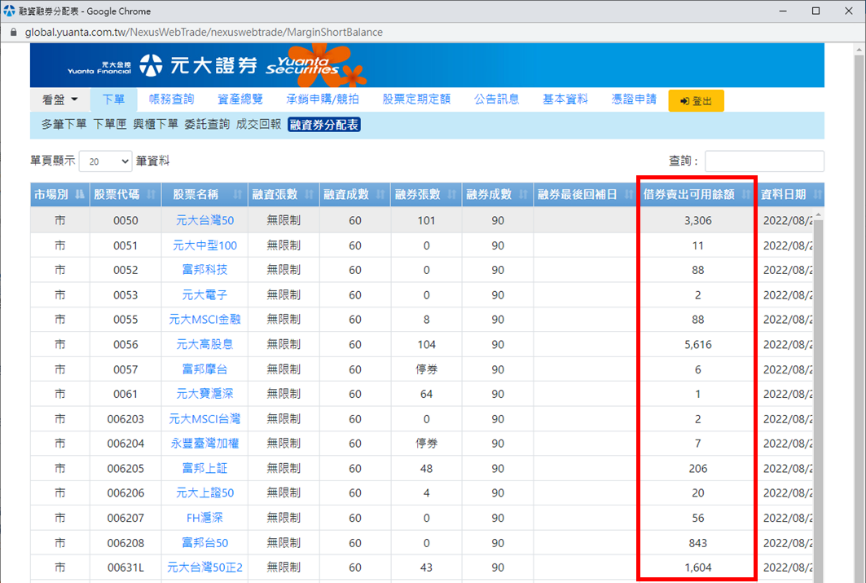Open the 永豐臺灣加權 link
The width and height of the screenshot is (866, 583).
(x=205, y=443)
